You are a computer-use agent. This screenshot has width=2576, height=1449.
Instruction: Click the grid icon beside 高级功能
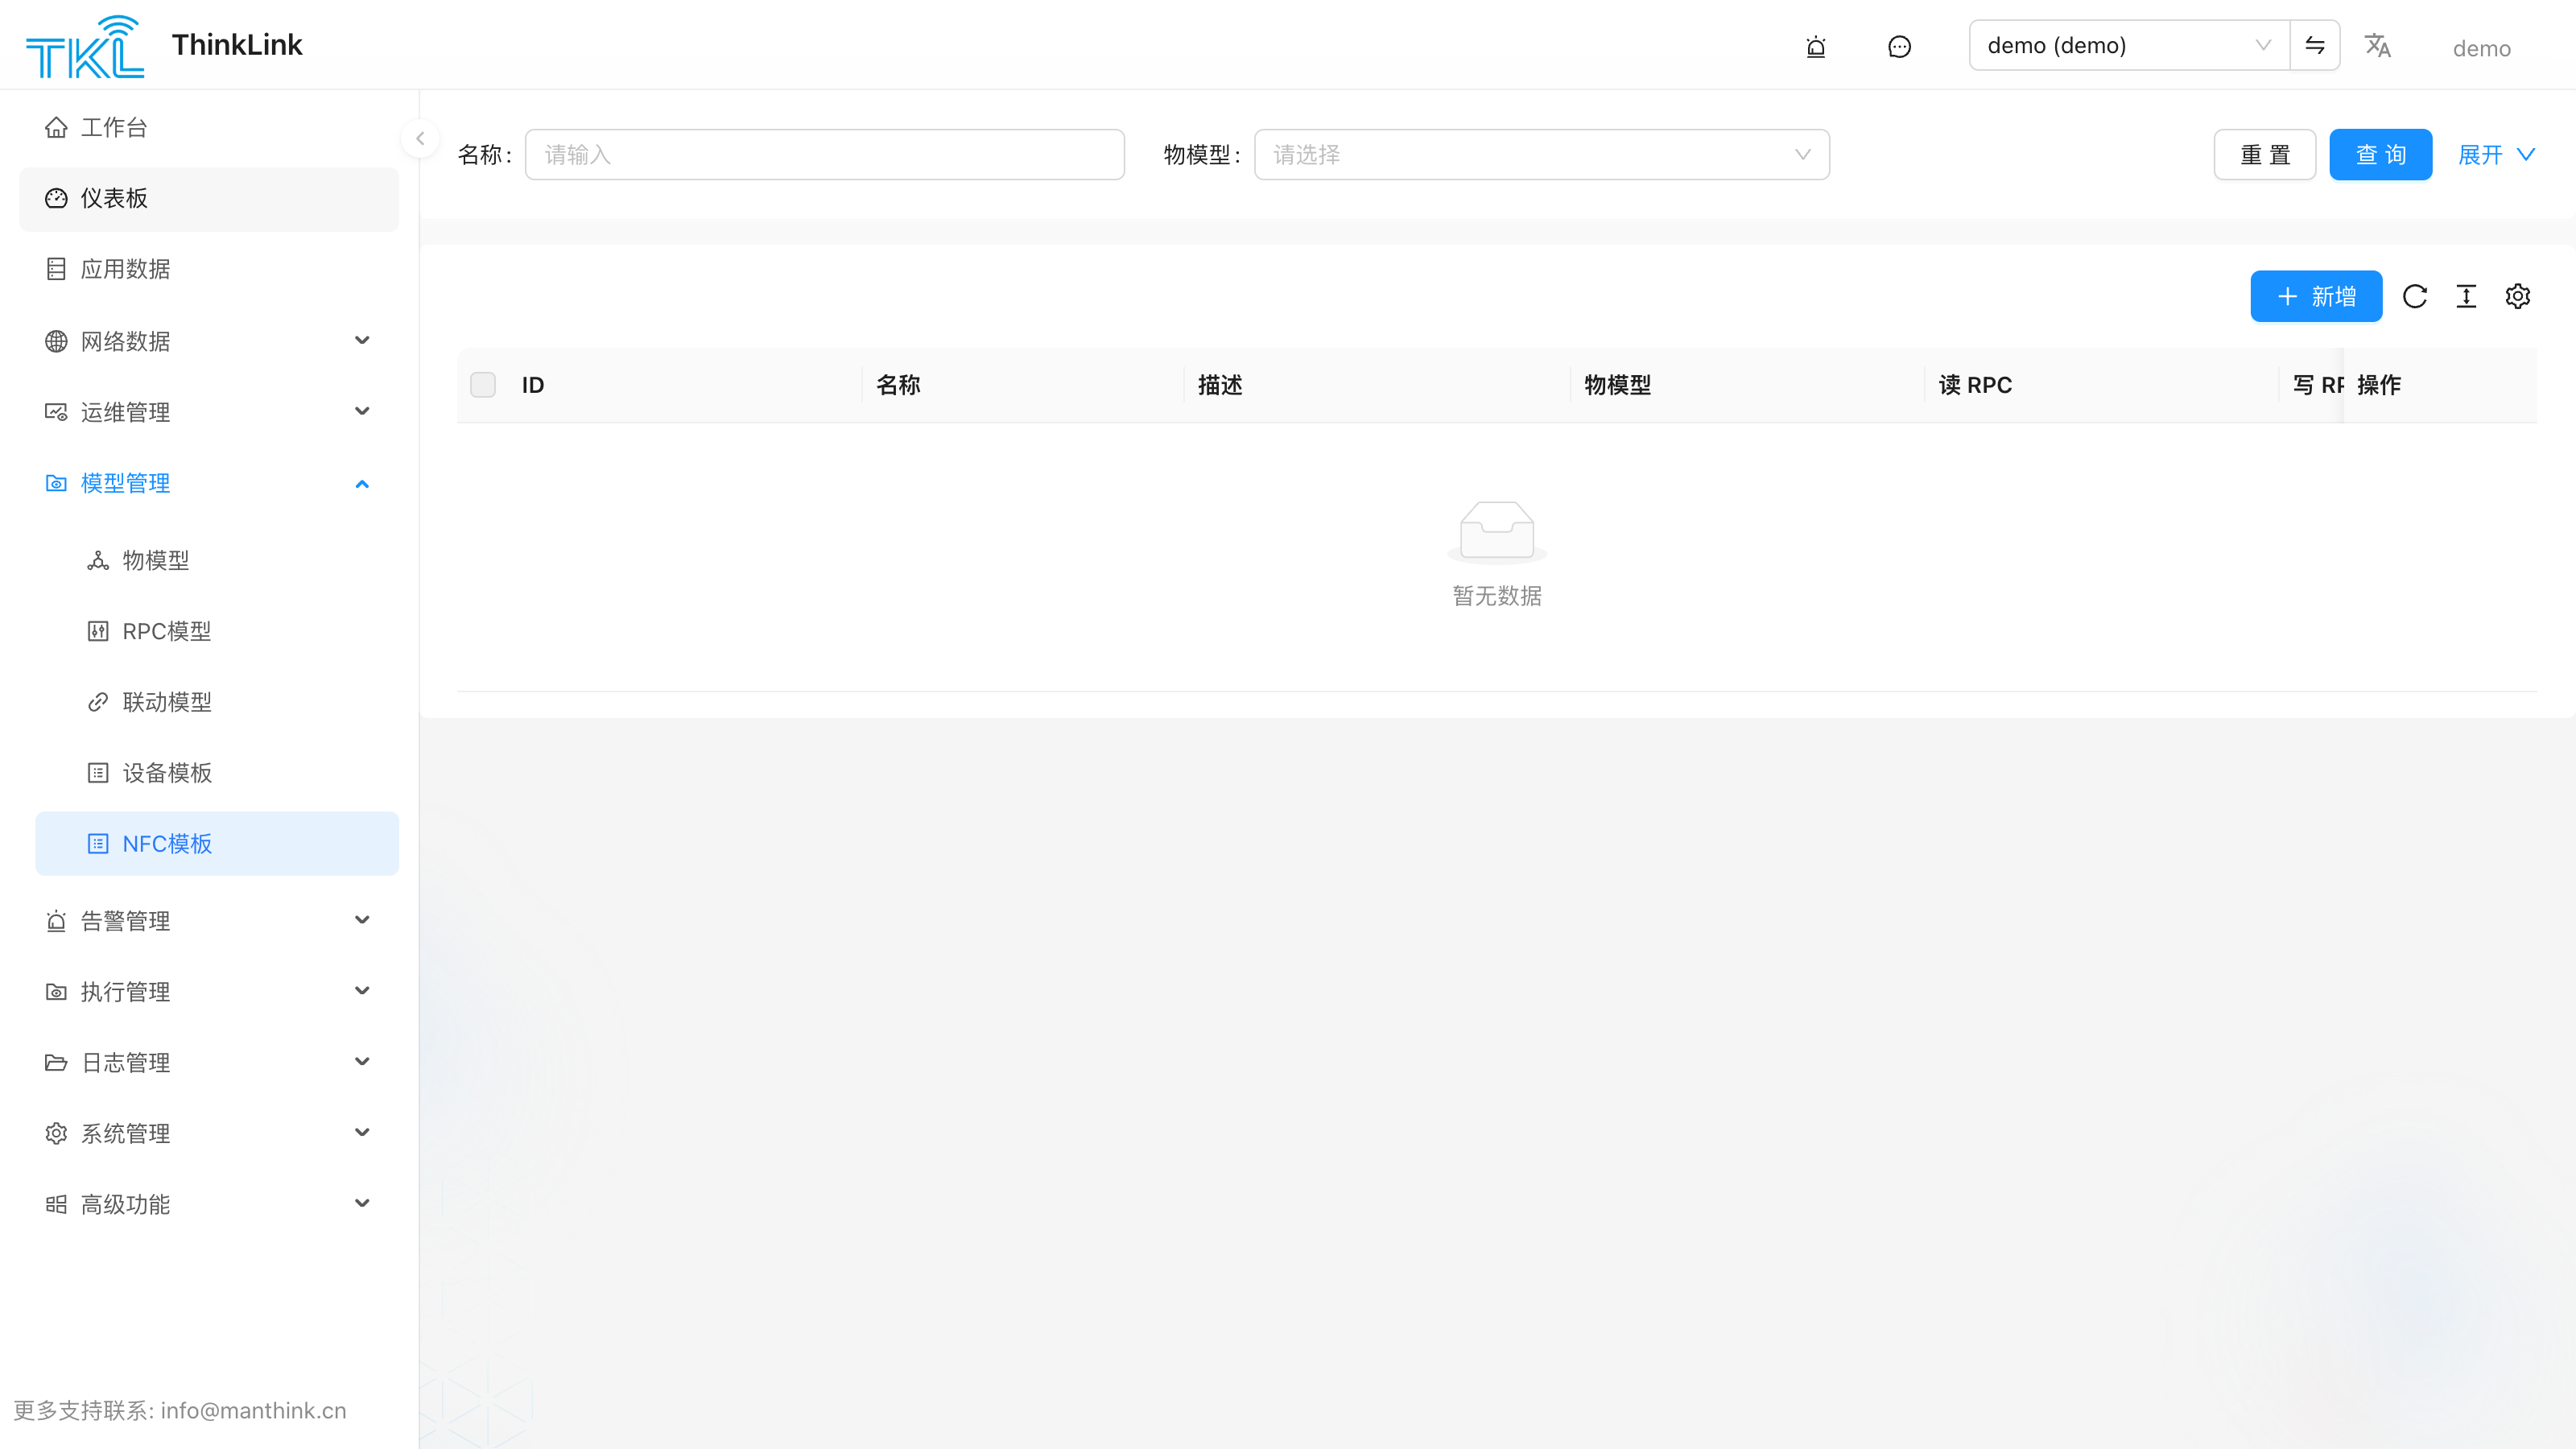(56, 1204)
